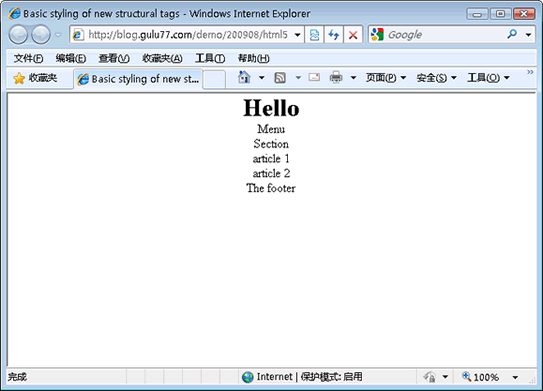Click the status bar security lock icon
Image resolution: width=543 pixels, height=391 pixels.
[x=430, y=377]
